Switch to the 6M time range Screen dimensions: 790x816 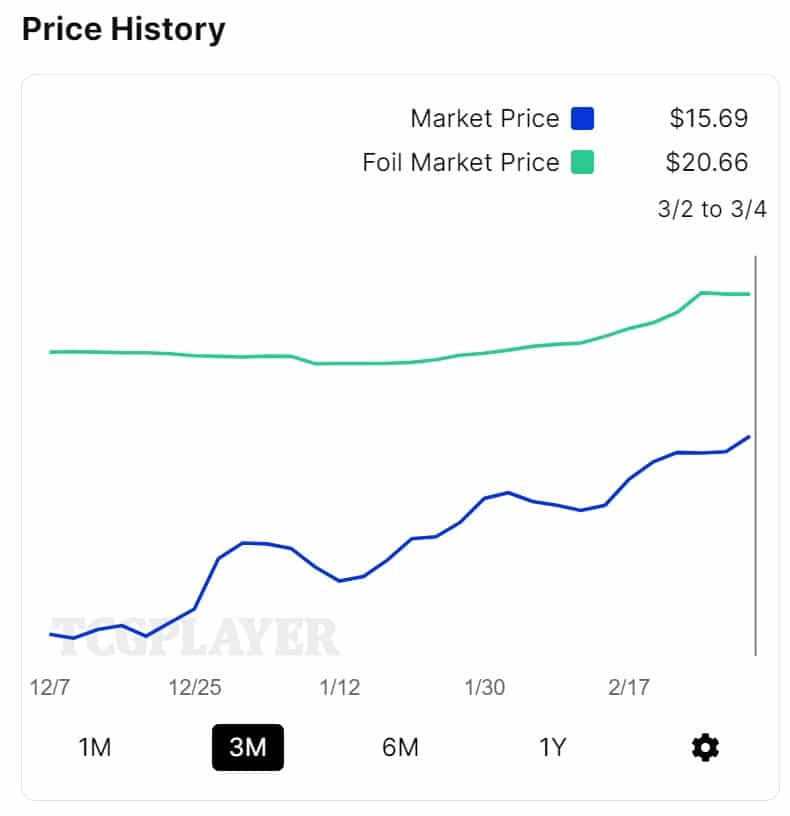coord(400,747)
